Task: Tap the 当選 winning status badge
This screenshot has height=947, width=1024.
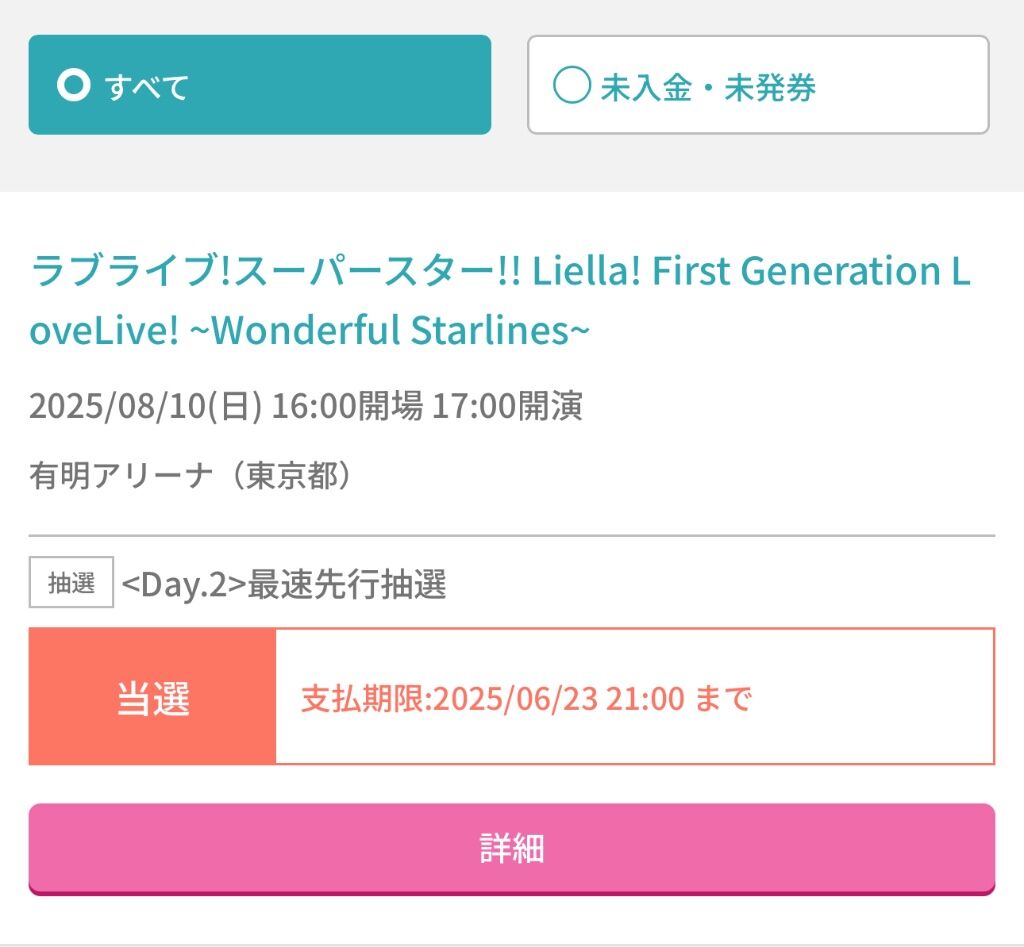Action: (153, 696)
